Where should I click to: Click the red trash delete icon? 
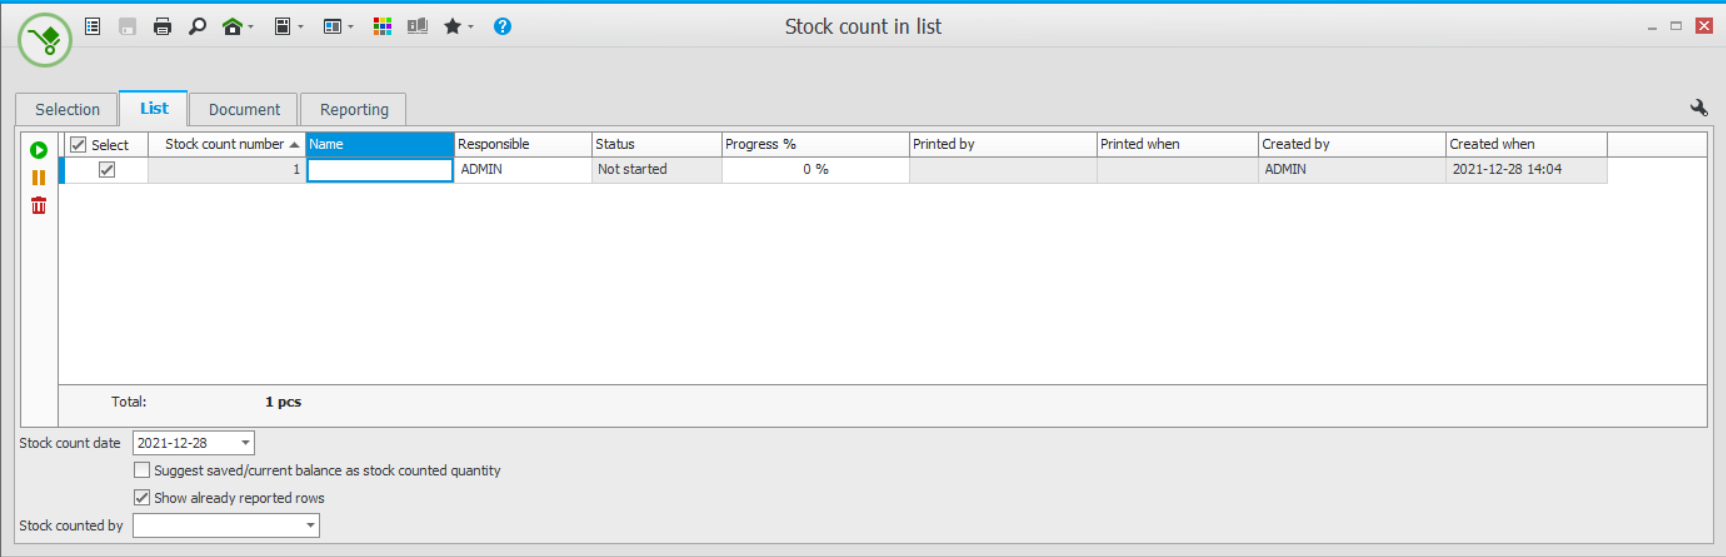point(39,206)
